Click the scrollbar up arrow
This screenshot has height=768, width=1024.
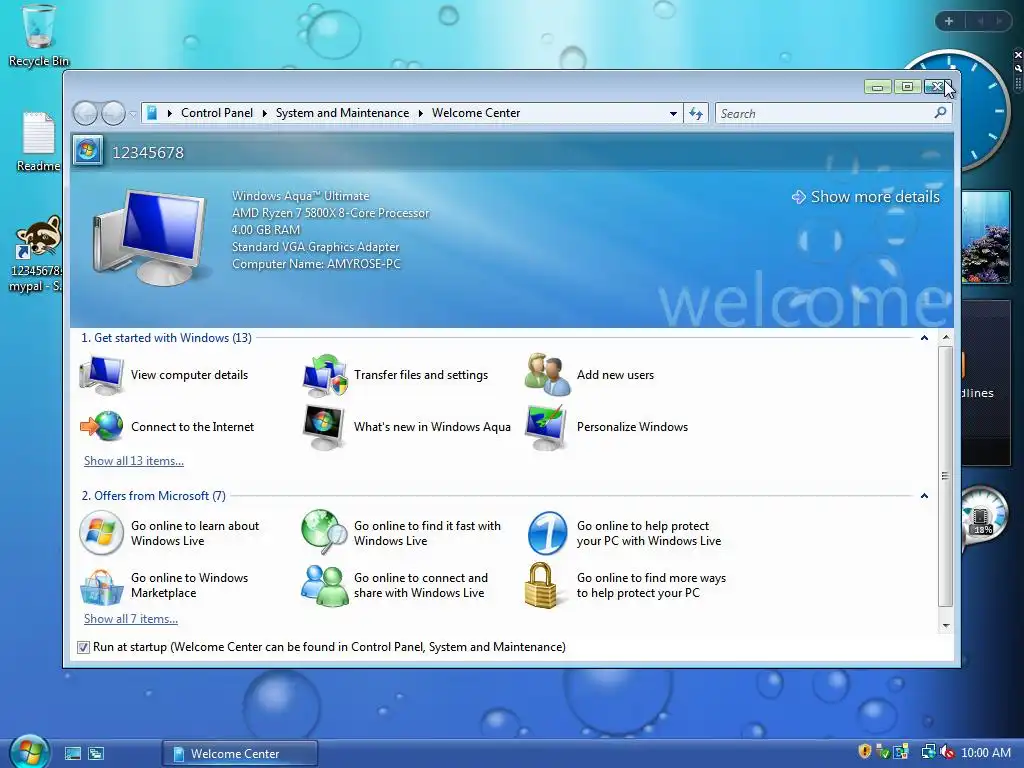click(x=945, y=338)
